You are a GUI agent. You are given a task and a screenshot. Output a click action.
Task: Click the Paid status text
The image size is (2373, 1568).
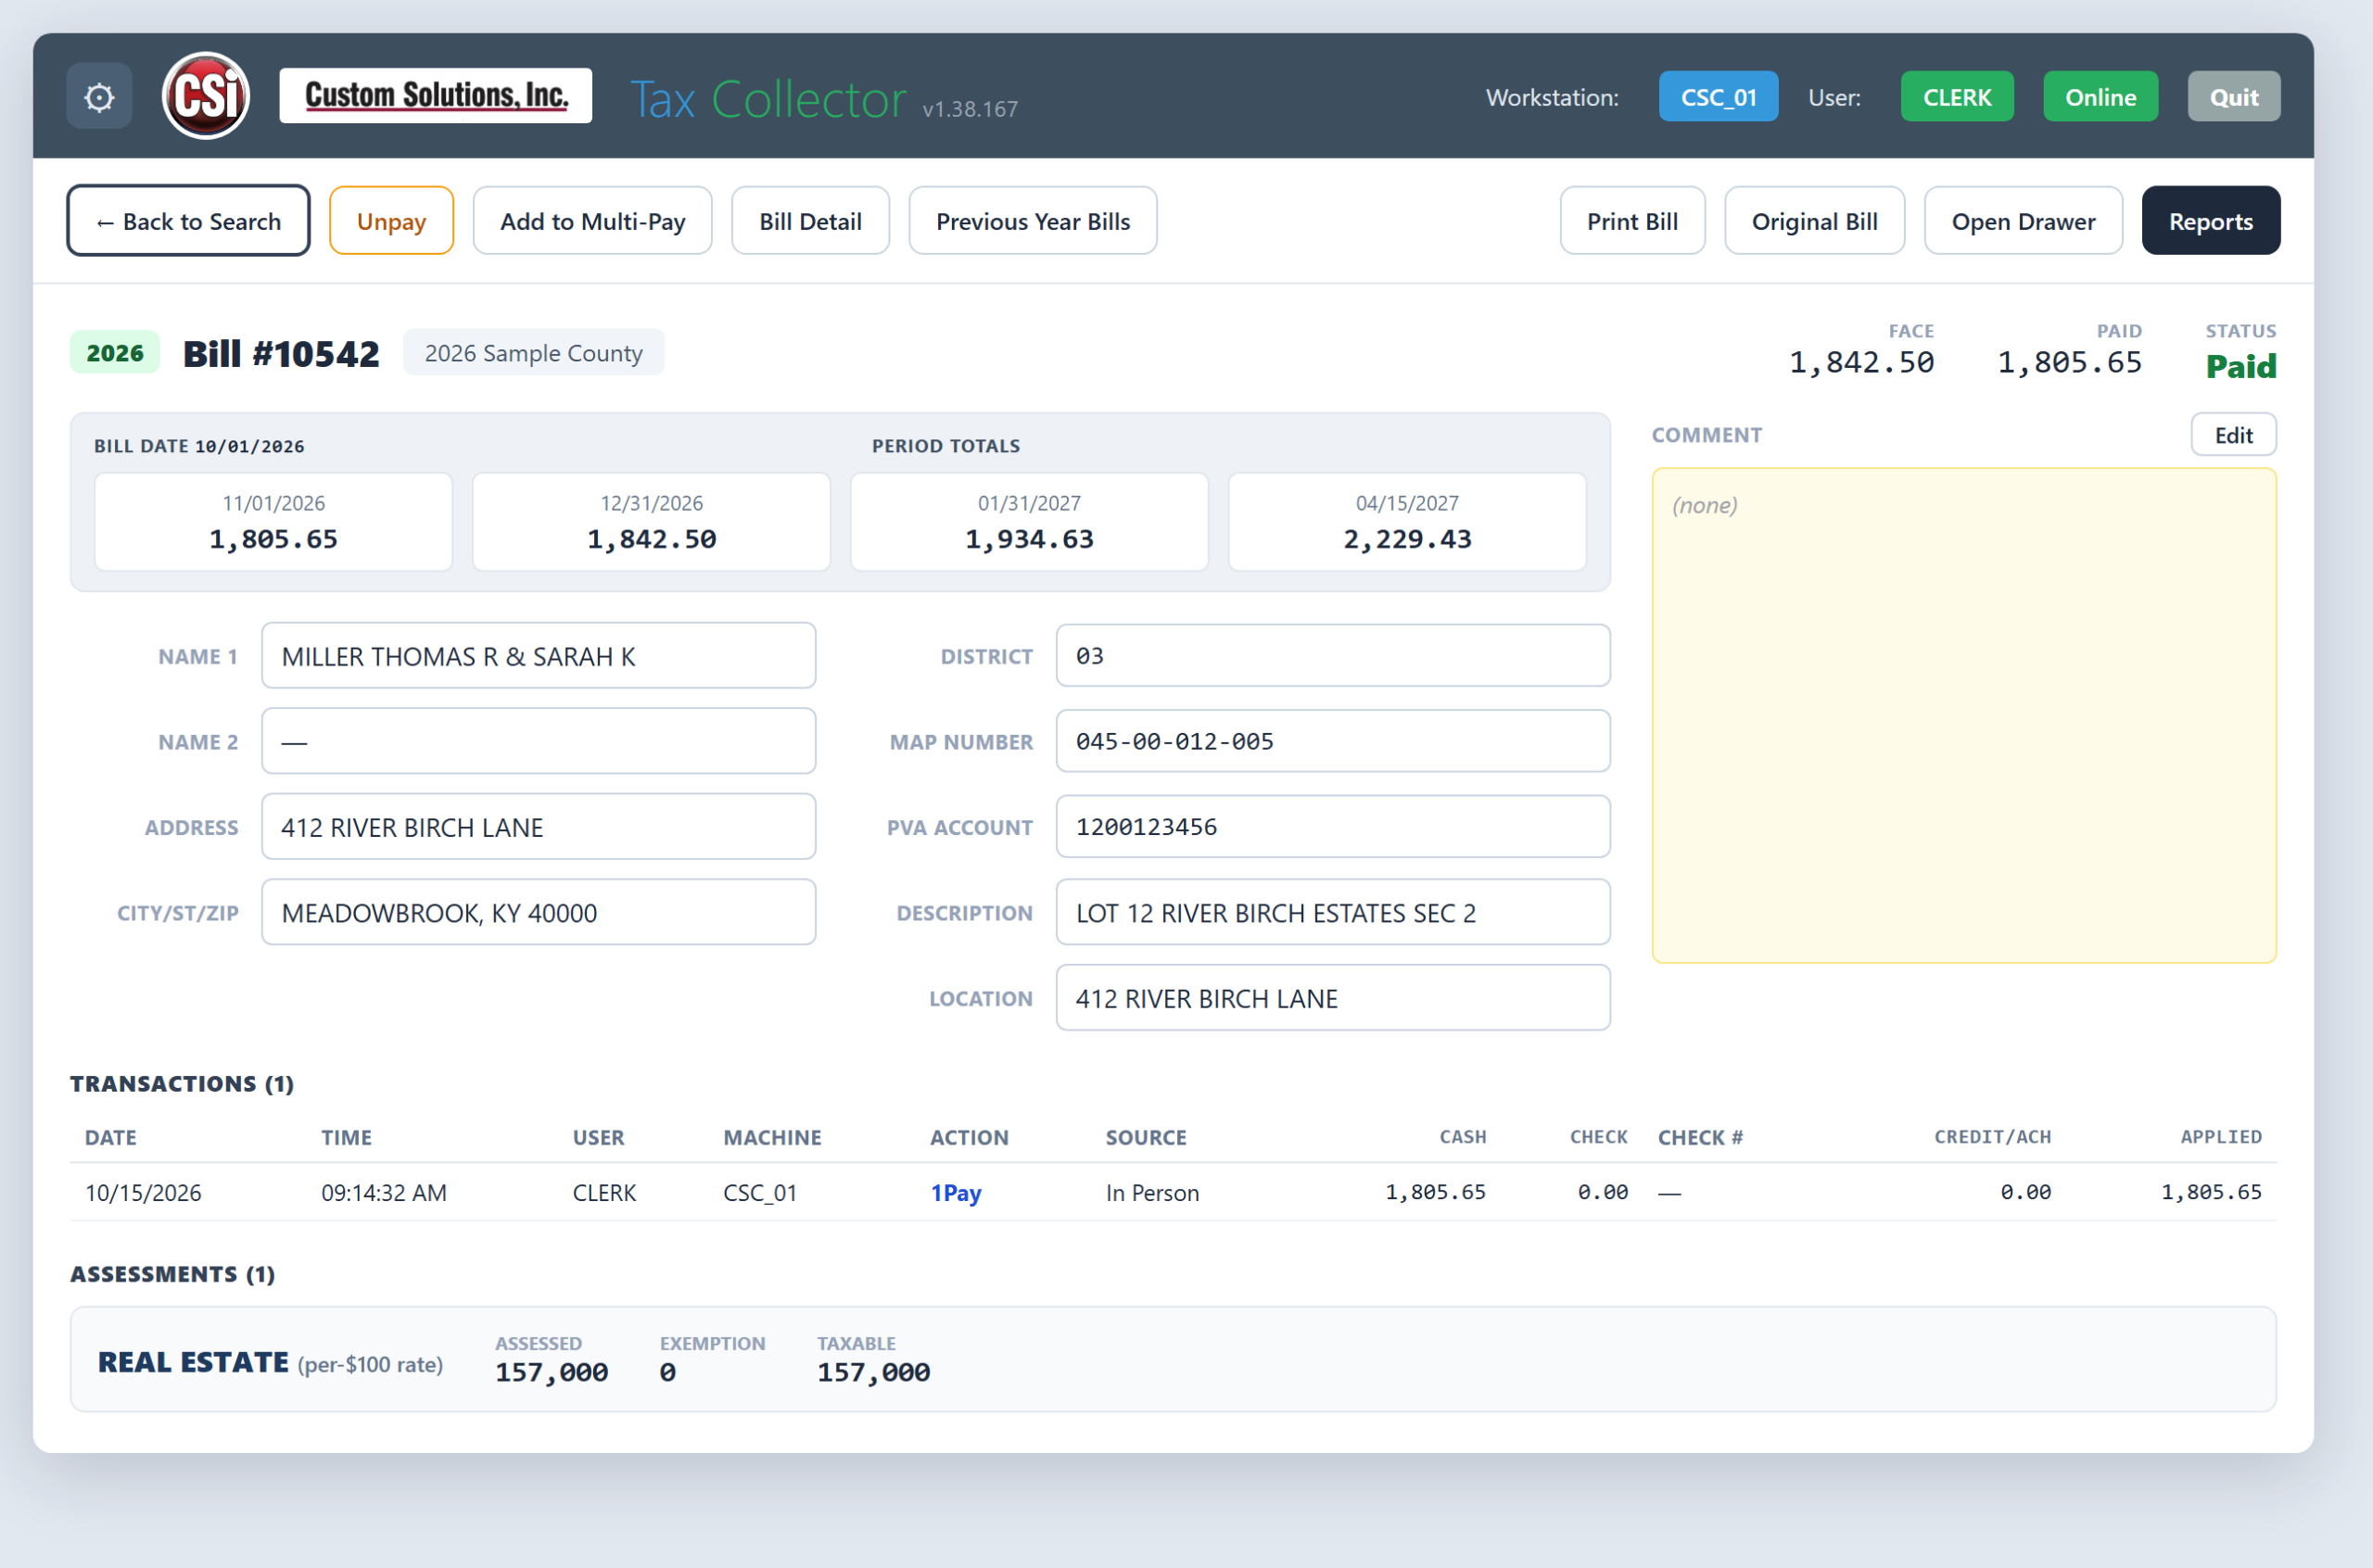[2241, 367]
